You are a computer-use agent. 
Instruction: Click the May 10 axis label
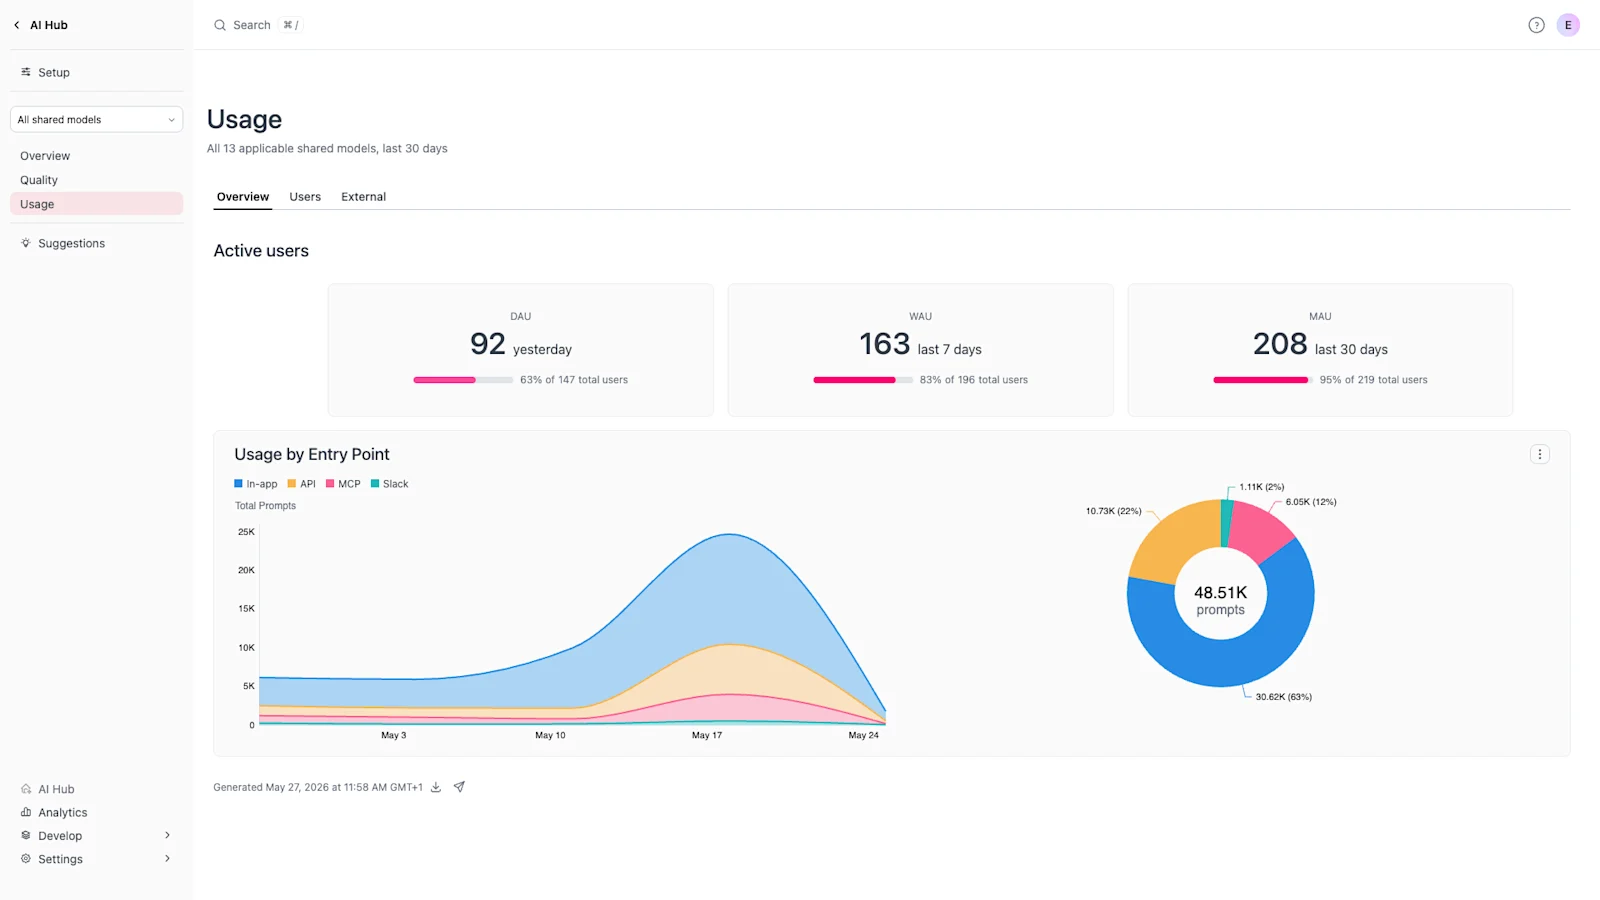(550, 735)
